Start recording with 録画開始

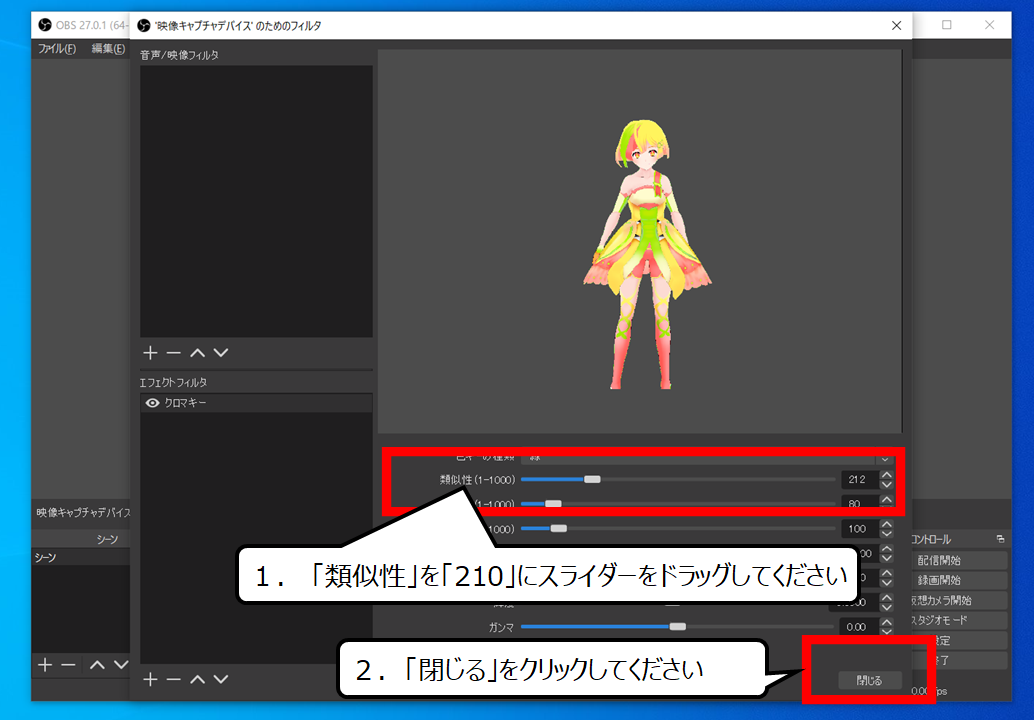click(959, 580)
